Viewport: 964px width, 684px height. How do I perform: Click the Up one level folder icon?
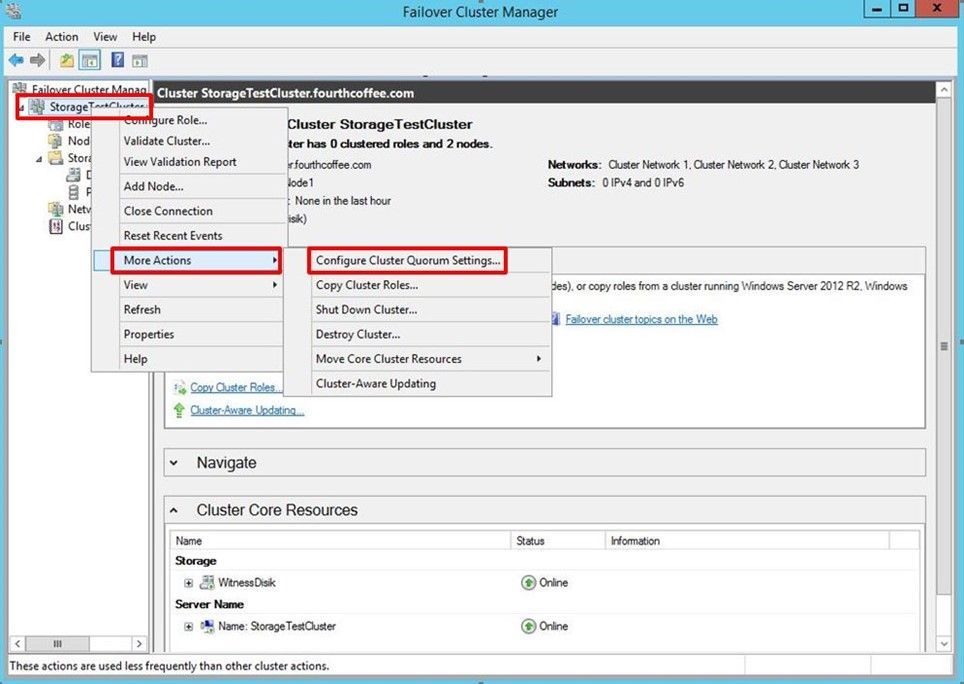click(x=66, y=60)
